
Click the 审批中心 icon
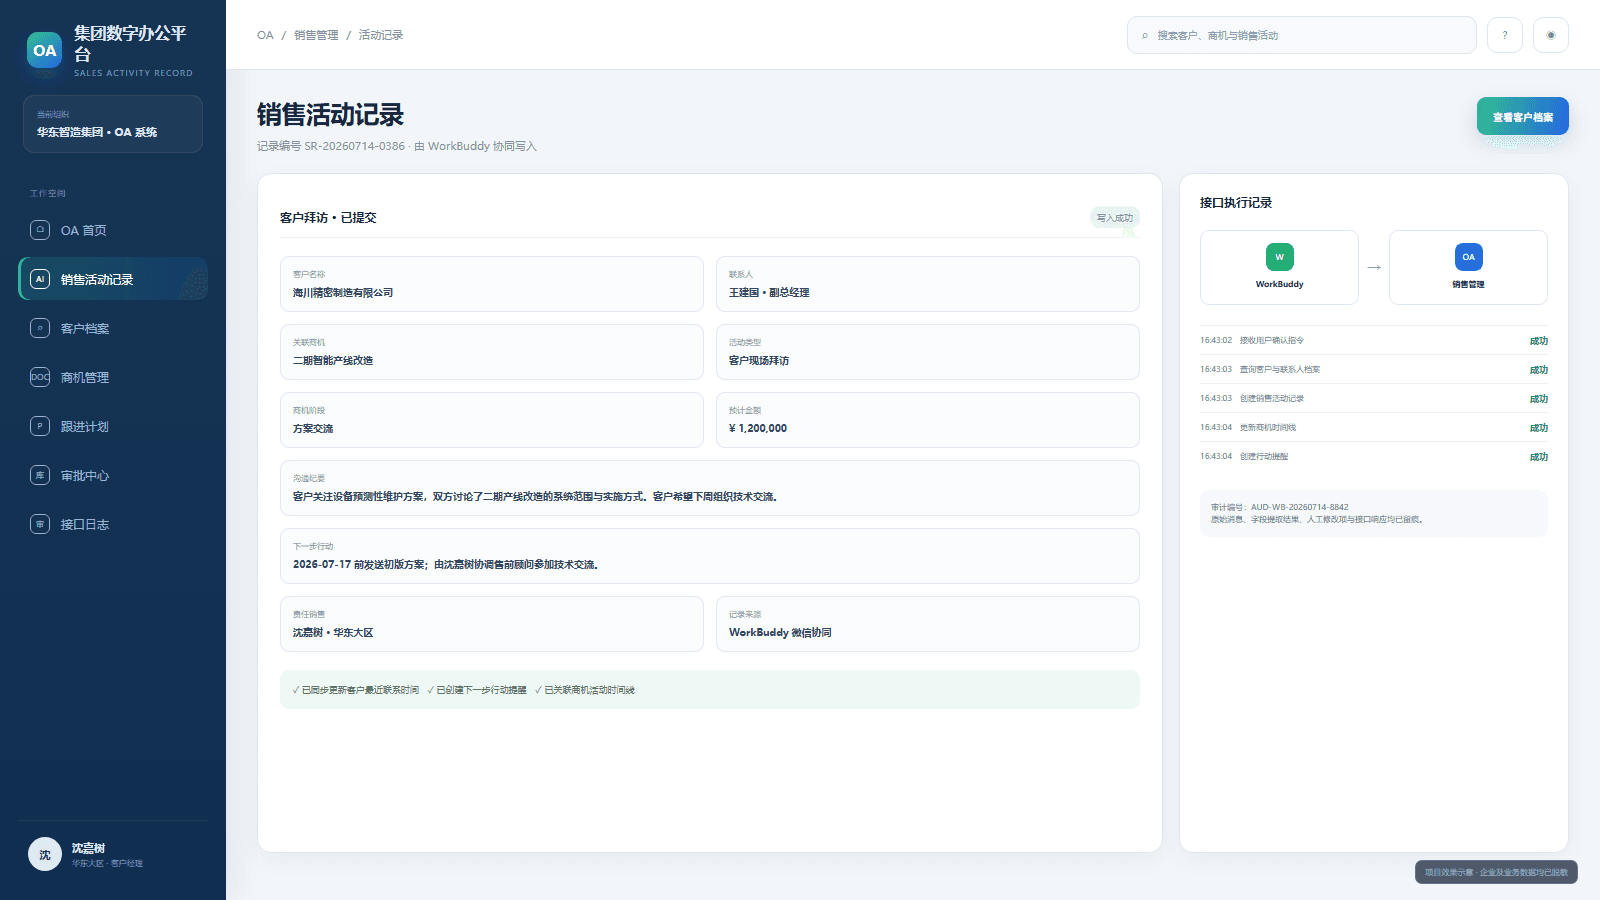point(40,475)
